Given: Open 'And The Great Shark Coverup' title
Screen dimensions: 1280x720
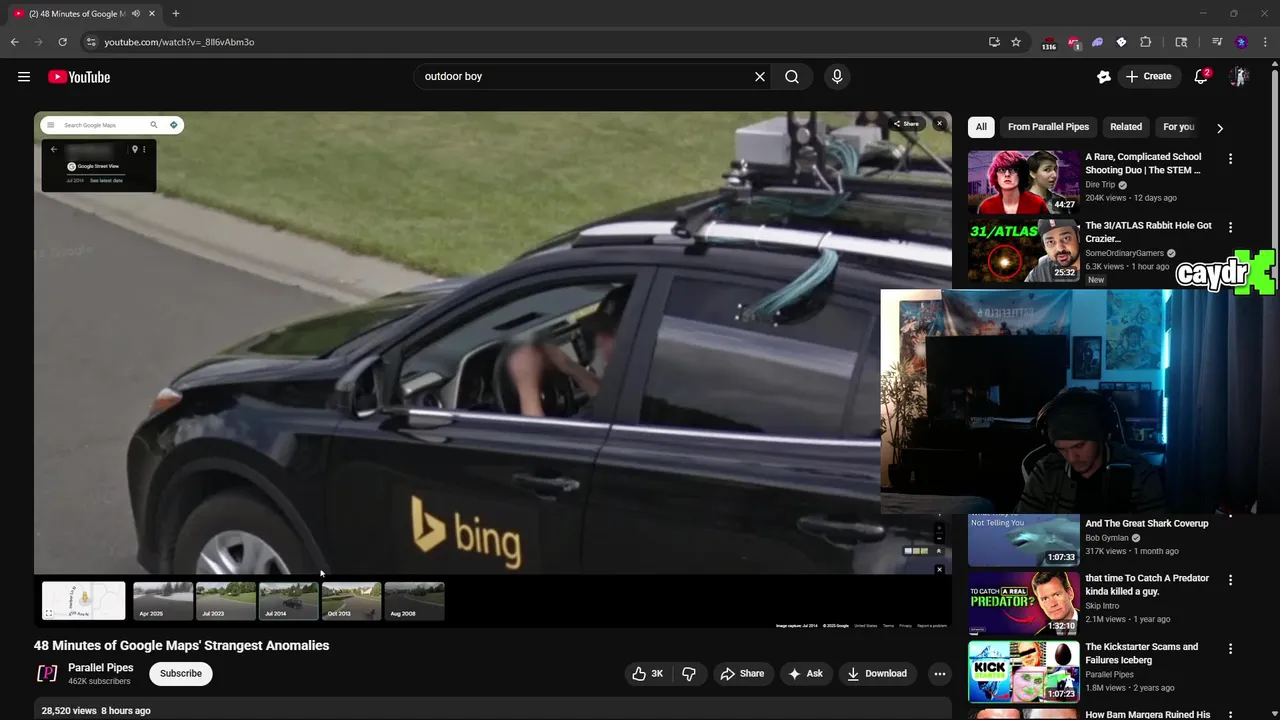Looking at the screenshot, I should click(1146, 523).
